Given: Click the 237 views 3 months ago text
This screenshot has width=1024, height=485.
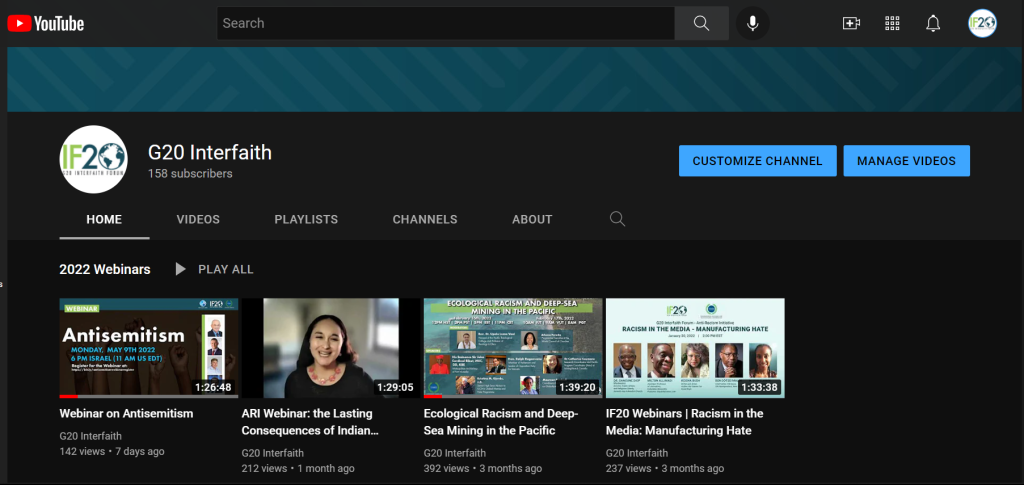Looking at the screenshot, I should point(665,468).
